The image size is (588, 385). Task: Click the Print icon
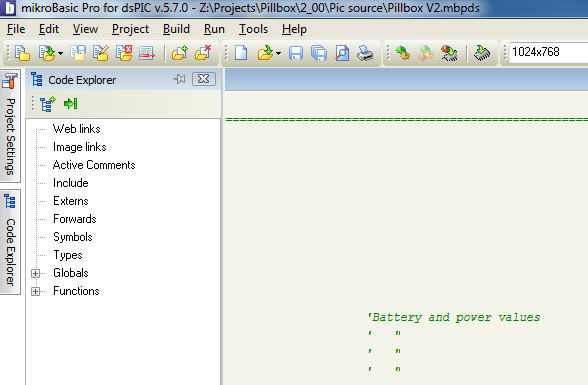coord(365,53)
